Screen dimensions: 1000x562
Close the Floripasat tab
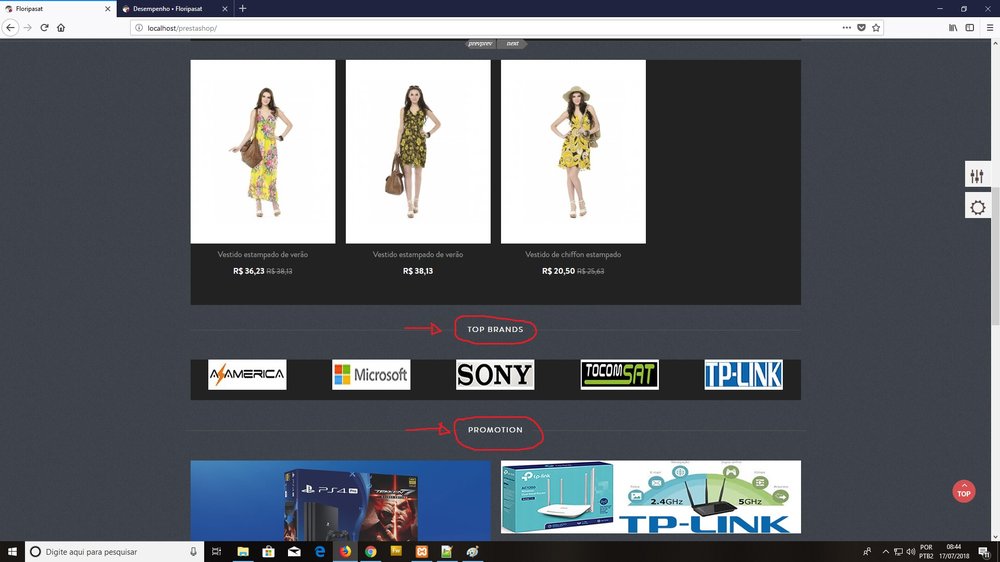(x=107, y=9)
